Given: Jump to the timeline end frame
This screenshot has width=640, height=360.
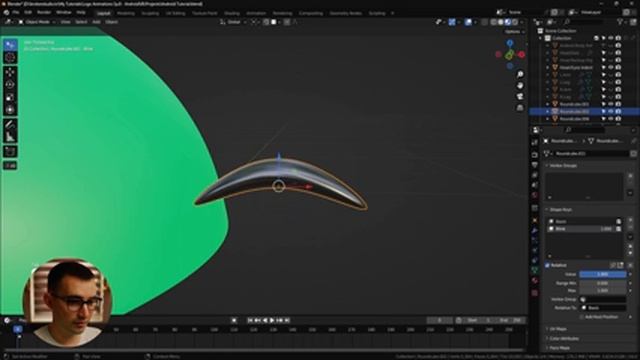Looking at the screenshot, I should pyautogui.click(x=287, y=320).
